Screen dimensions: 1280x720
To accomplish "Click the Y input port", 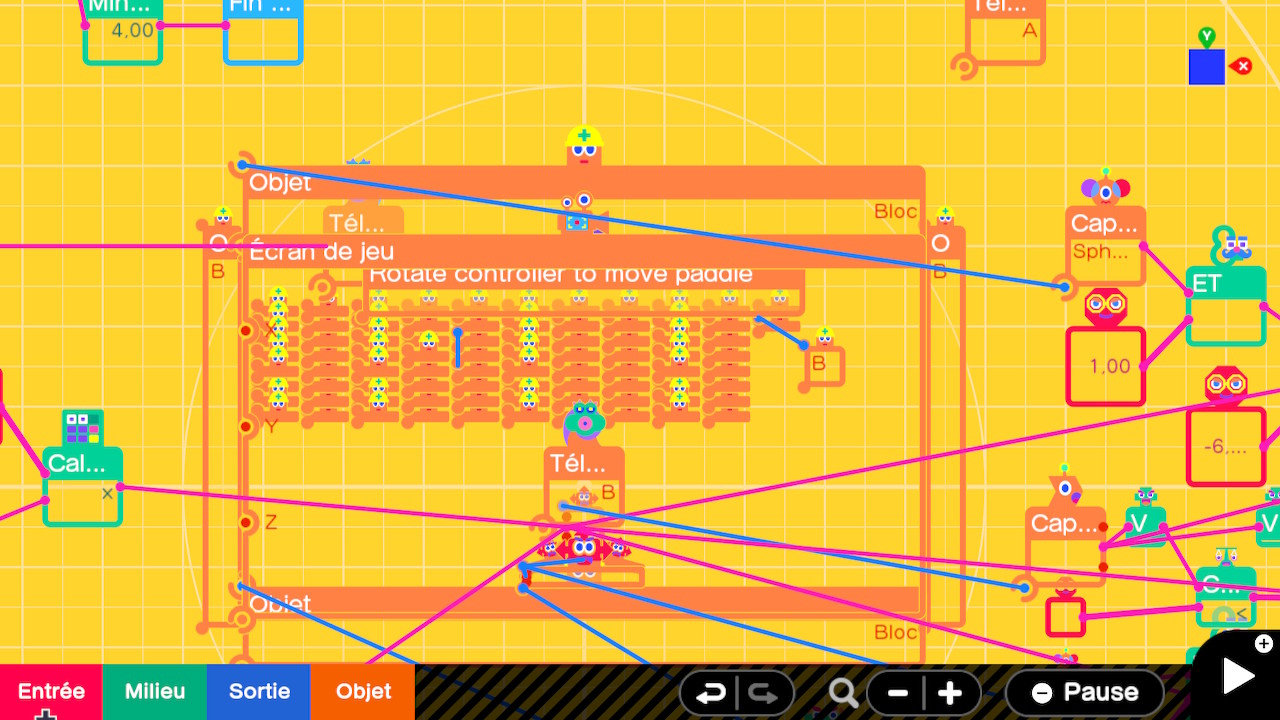I will tap(246, 426).
